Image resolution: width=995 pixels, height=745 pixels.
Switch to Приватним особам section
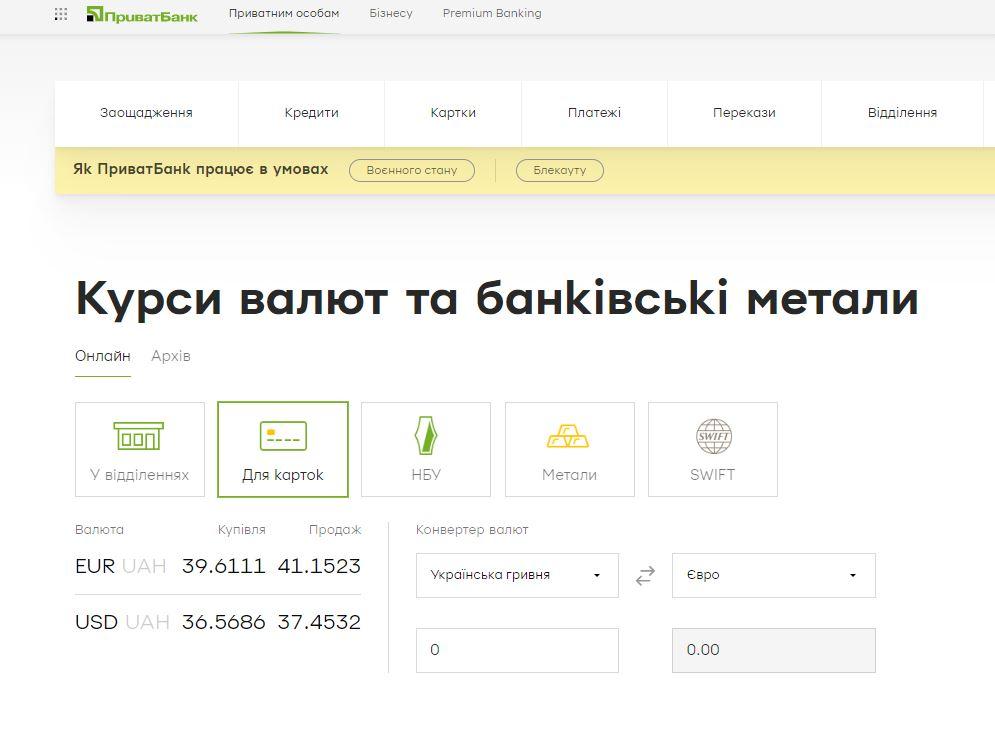point(284,13)
